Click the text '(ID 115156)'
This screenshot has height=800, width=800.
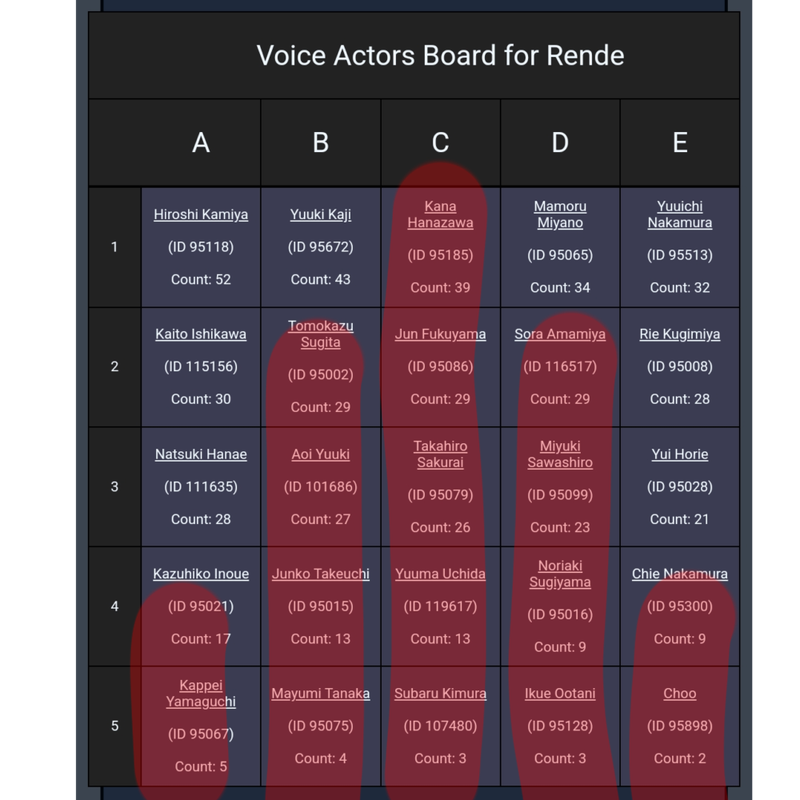coord(201,367)
